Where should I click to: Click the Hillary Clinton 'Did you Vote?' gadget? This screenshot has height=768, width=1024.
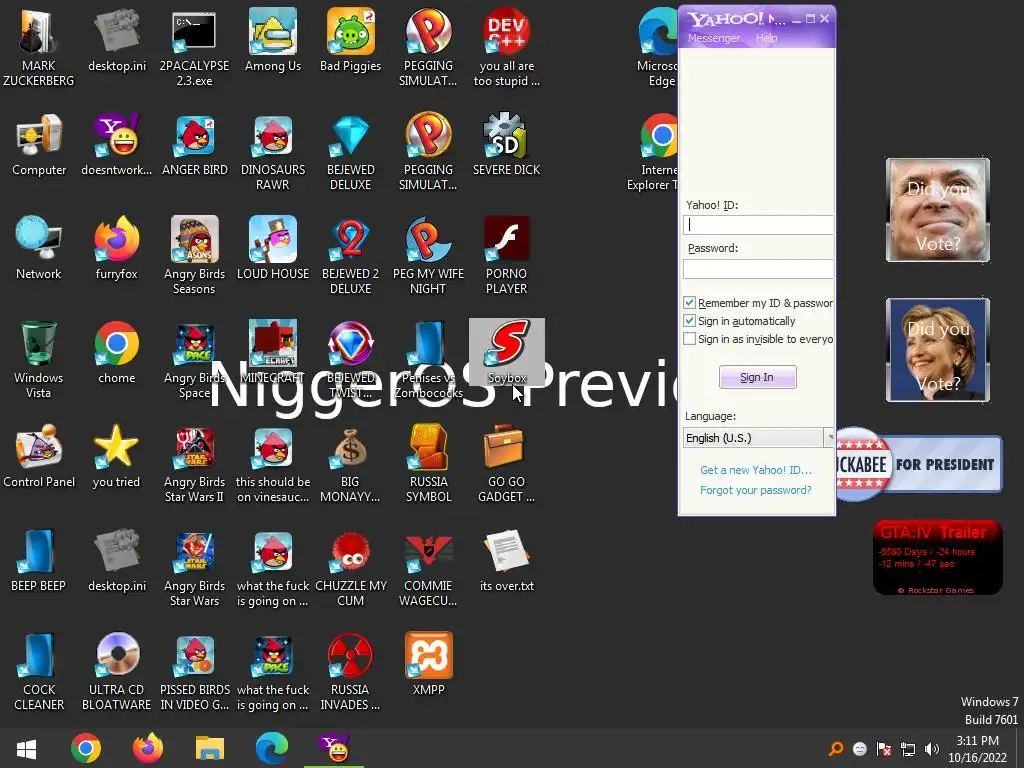[x=938, y=349]
